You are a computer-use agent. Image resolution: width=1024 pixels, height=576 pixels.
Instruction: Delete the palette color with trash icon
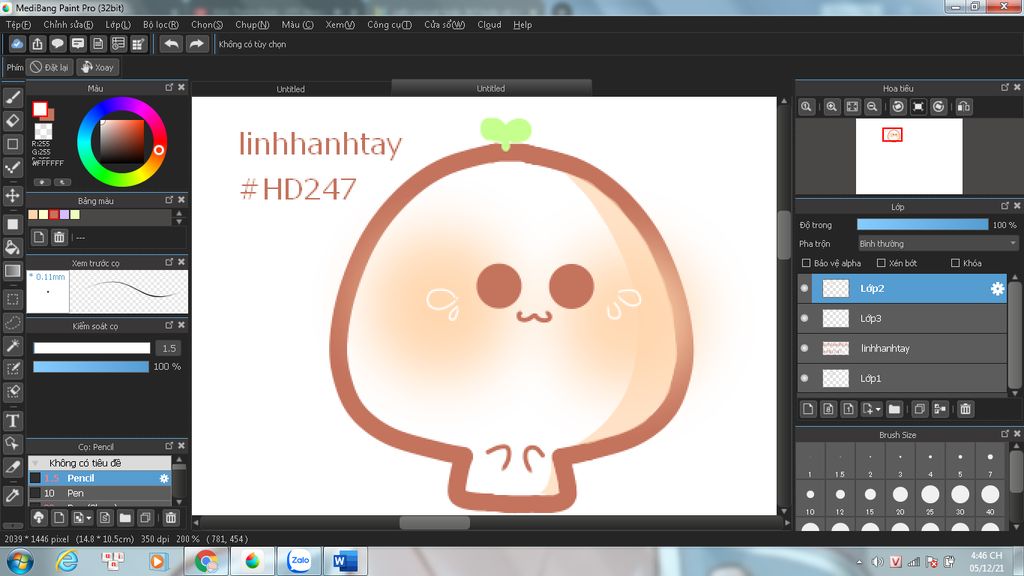point(59,237)
